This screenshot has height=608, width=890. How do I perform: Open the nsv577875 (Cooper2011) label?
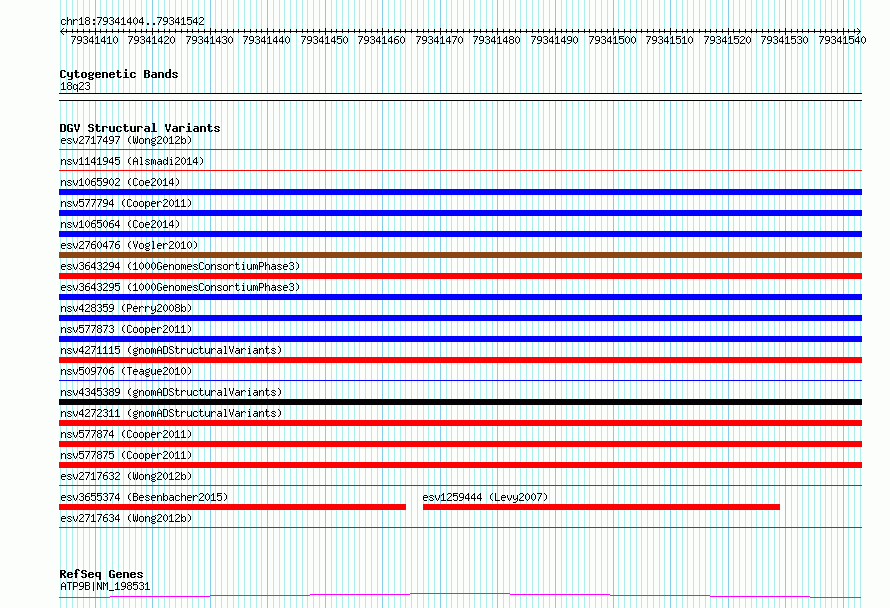pos(126,455)
